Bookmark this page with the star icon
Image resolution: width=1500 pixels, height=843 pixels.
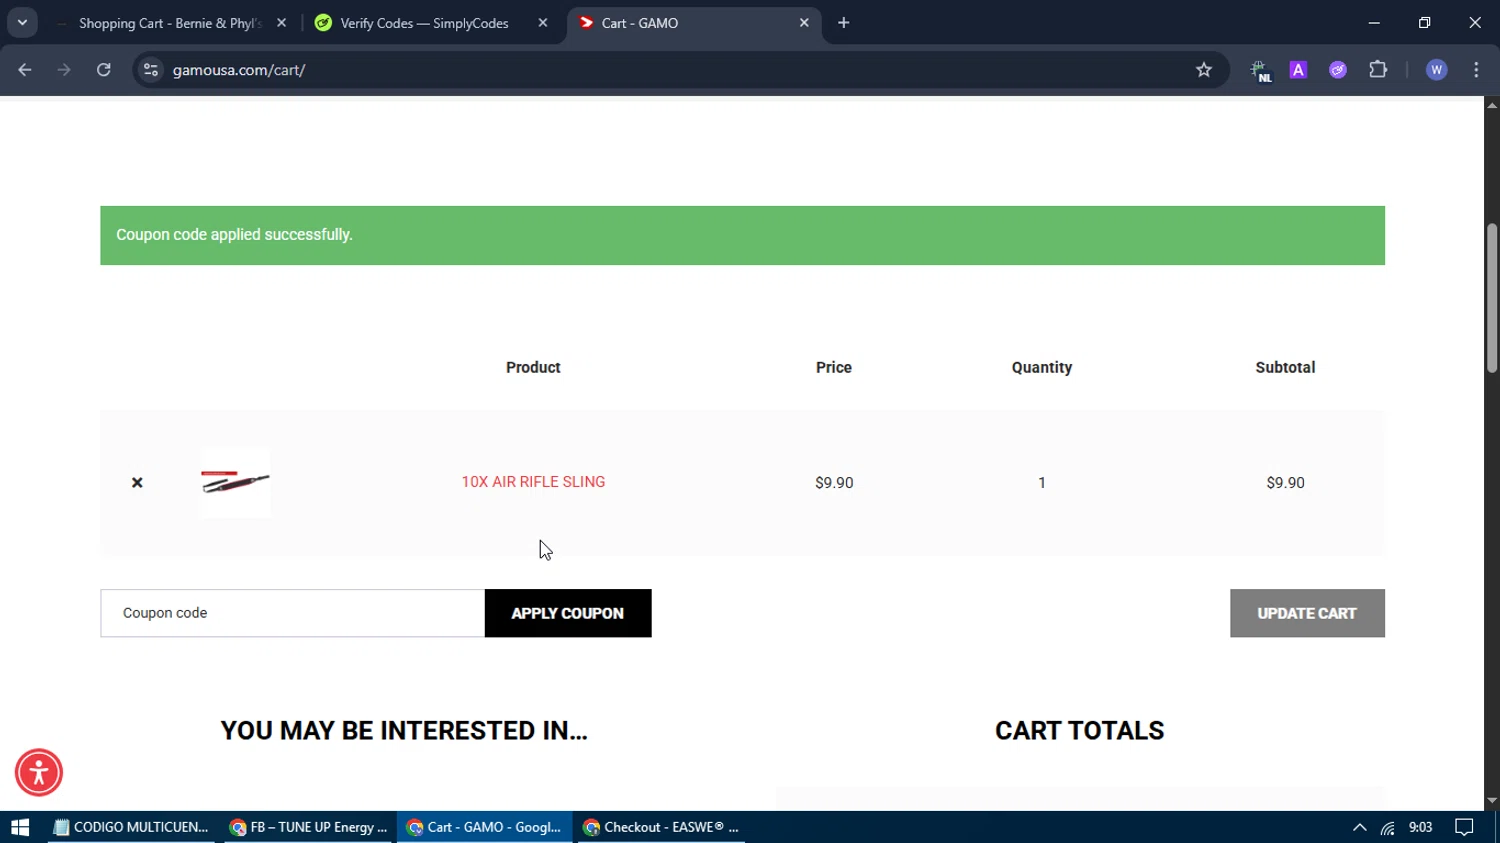coord(1204,70)
